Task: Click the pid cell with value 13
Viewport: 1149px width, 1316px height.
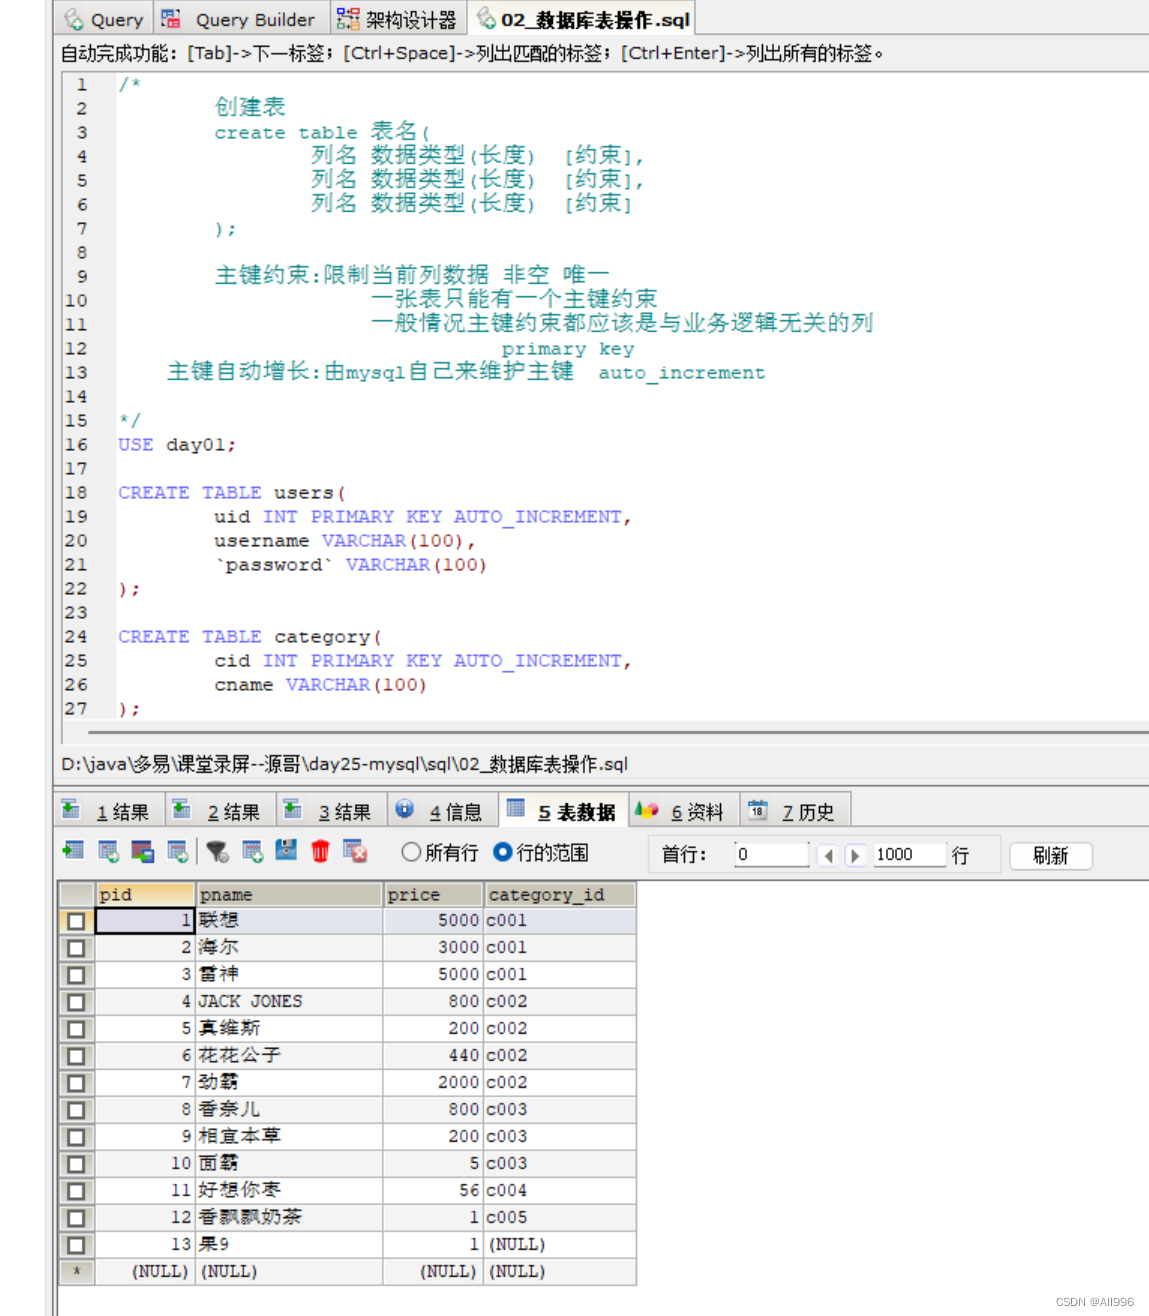Action: coord(145,1245)
